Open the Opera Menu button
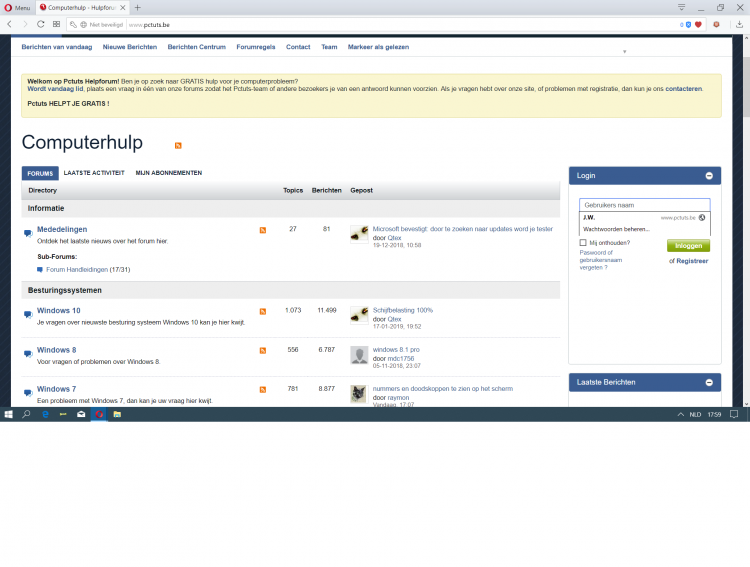 click(x=17, y=8)
